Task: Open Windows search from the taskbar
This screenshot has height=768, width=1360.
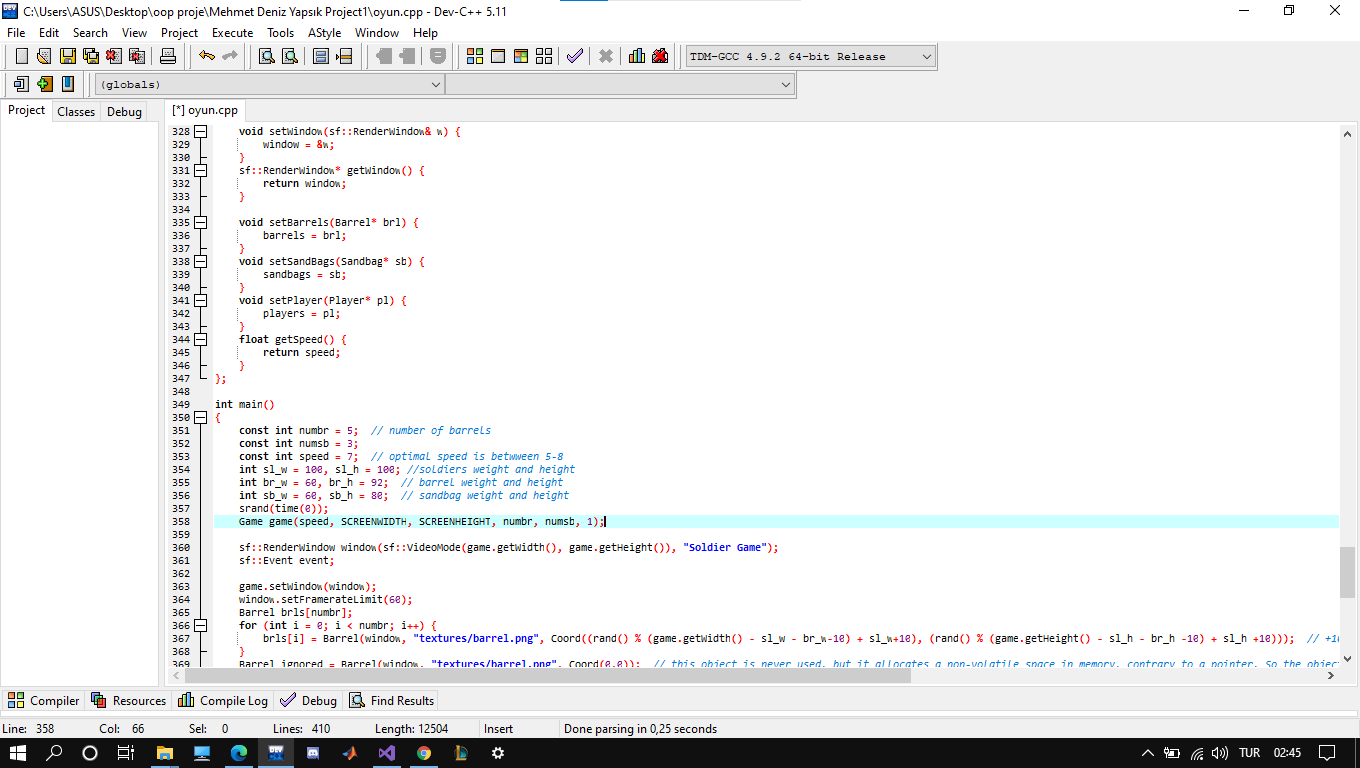Action: tap(54, 753)
